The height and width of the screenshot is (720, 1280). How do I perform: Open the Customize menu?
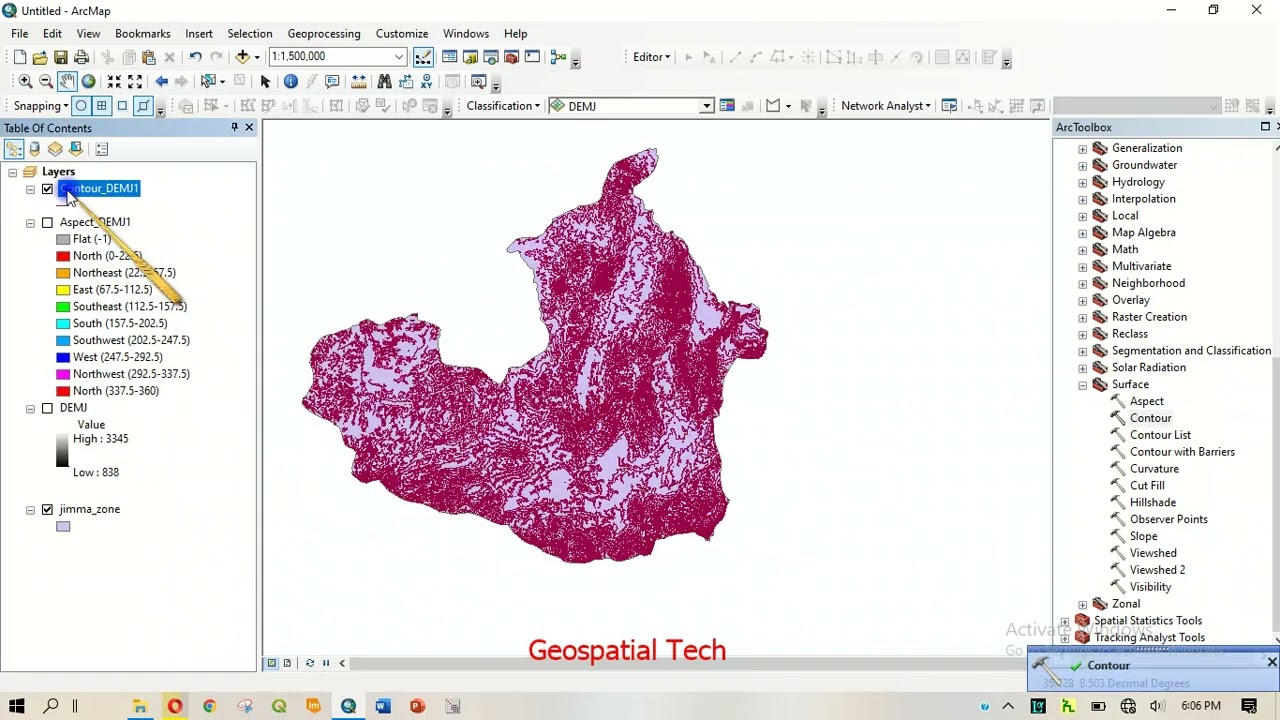402,34
